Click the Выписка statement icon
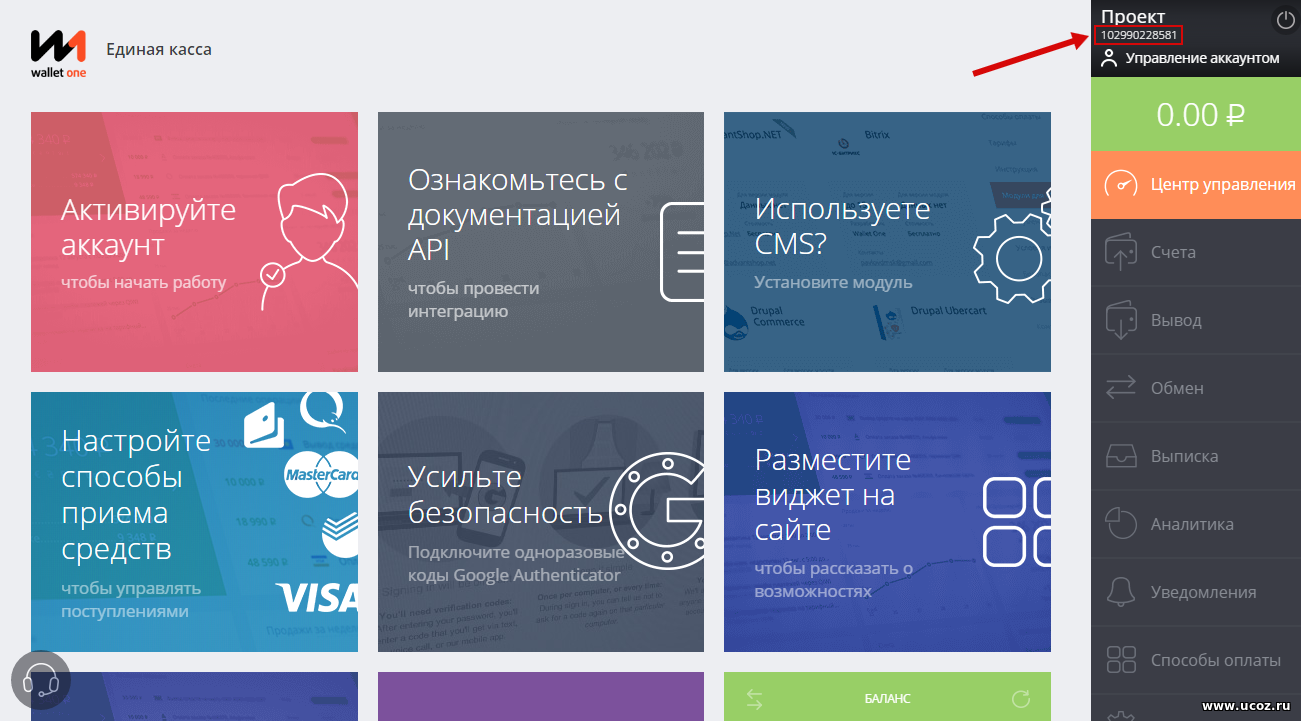 (x=1120, y=455)
